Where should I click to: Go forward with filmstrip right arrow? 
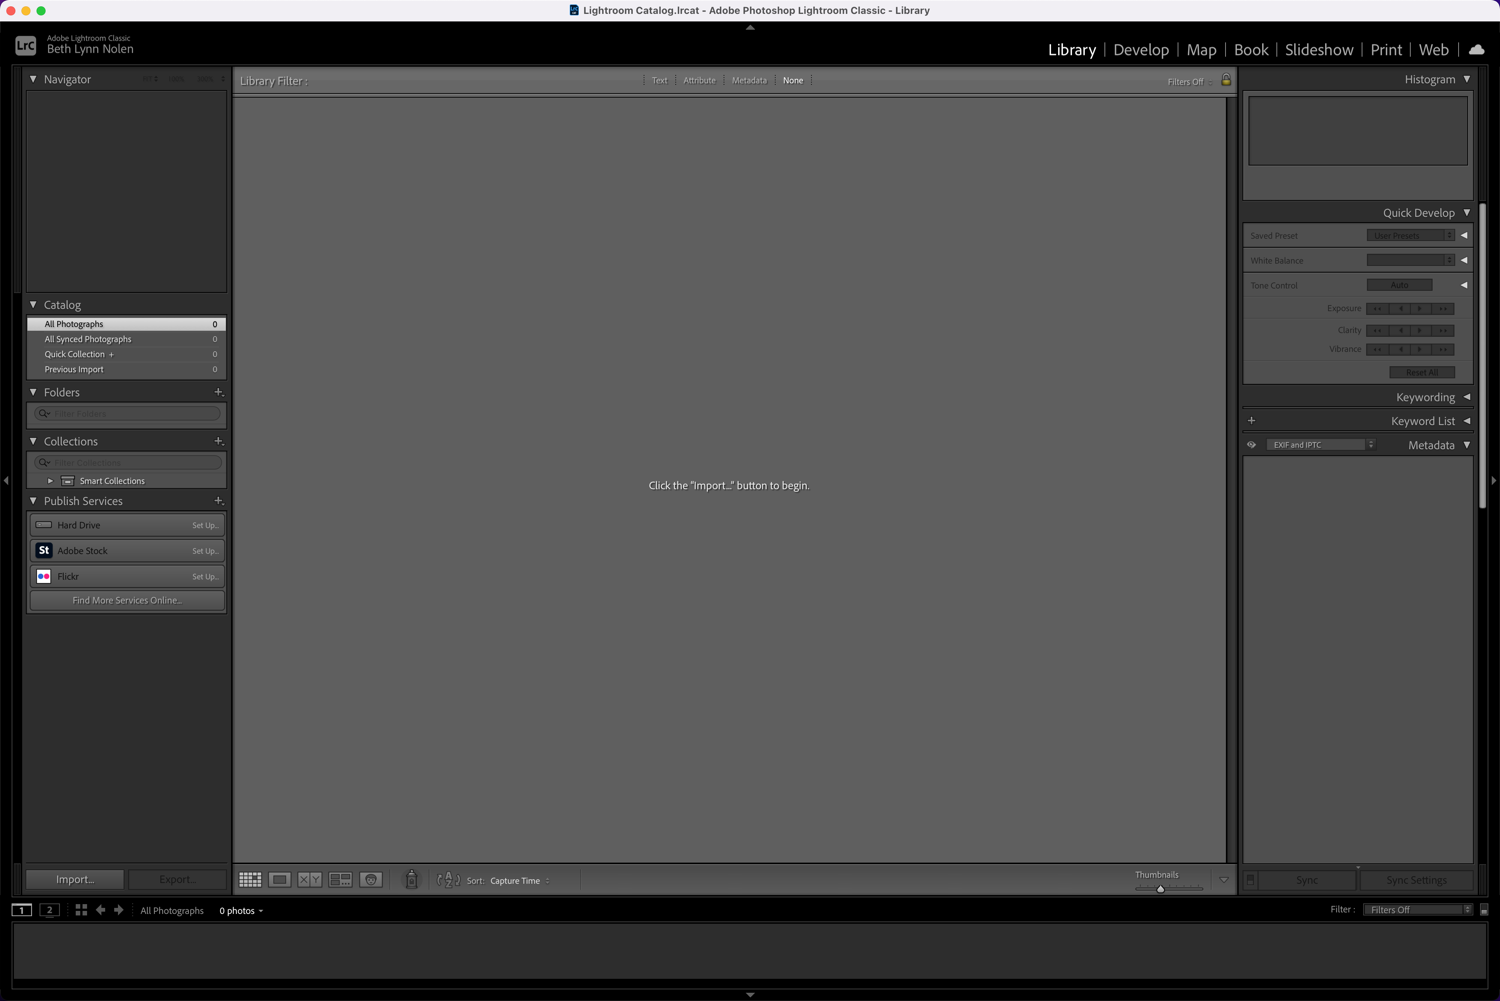tap(119, 910)
